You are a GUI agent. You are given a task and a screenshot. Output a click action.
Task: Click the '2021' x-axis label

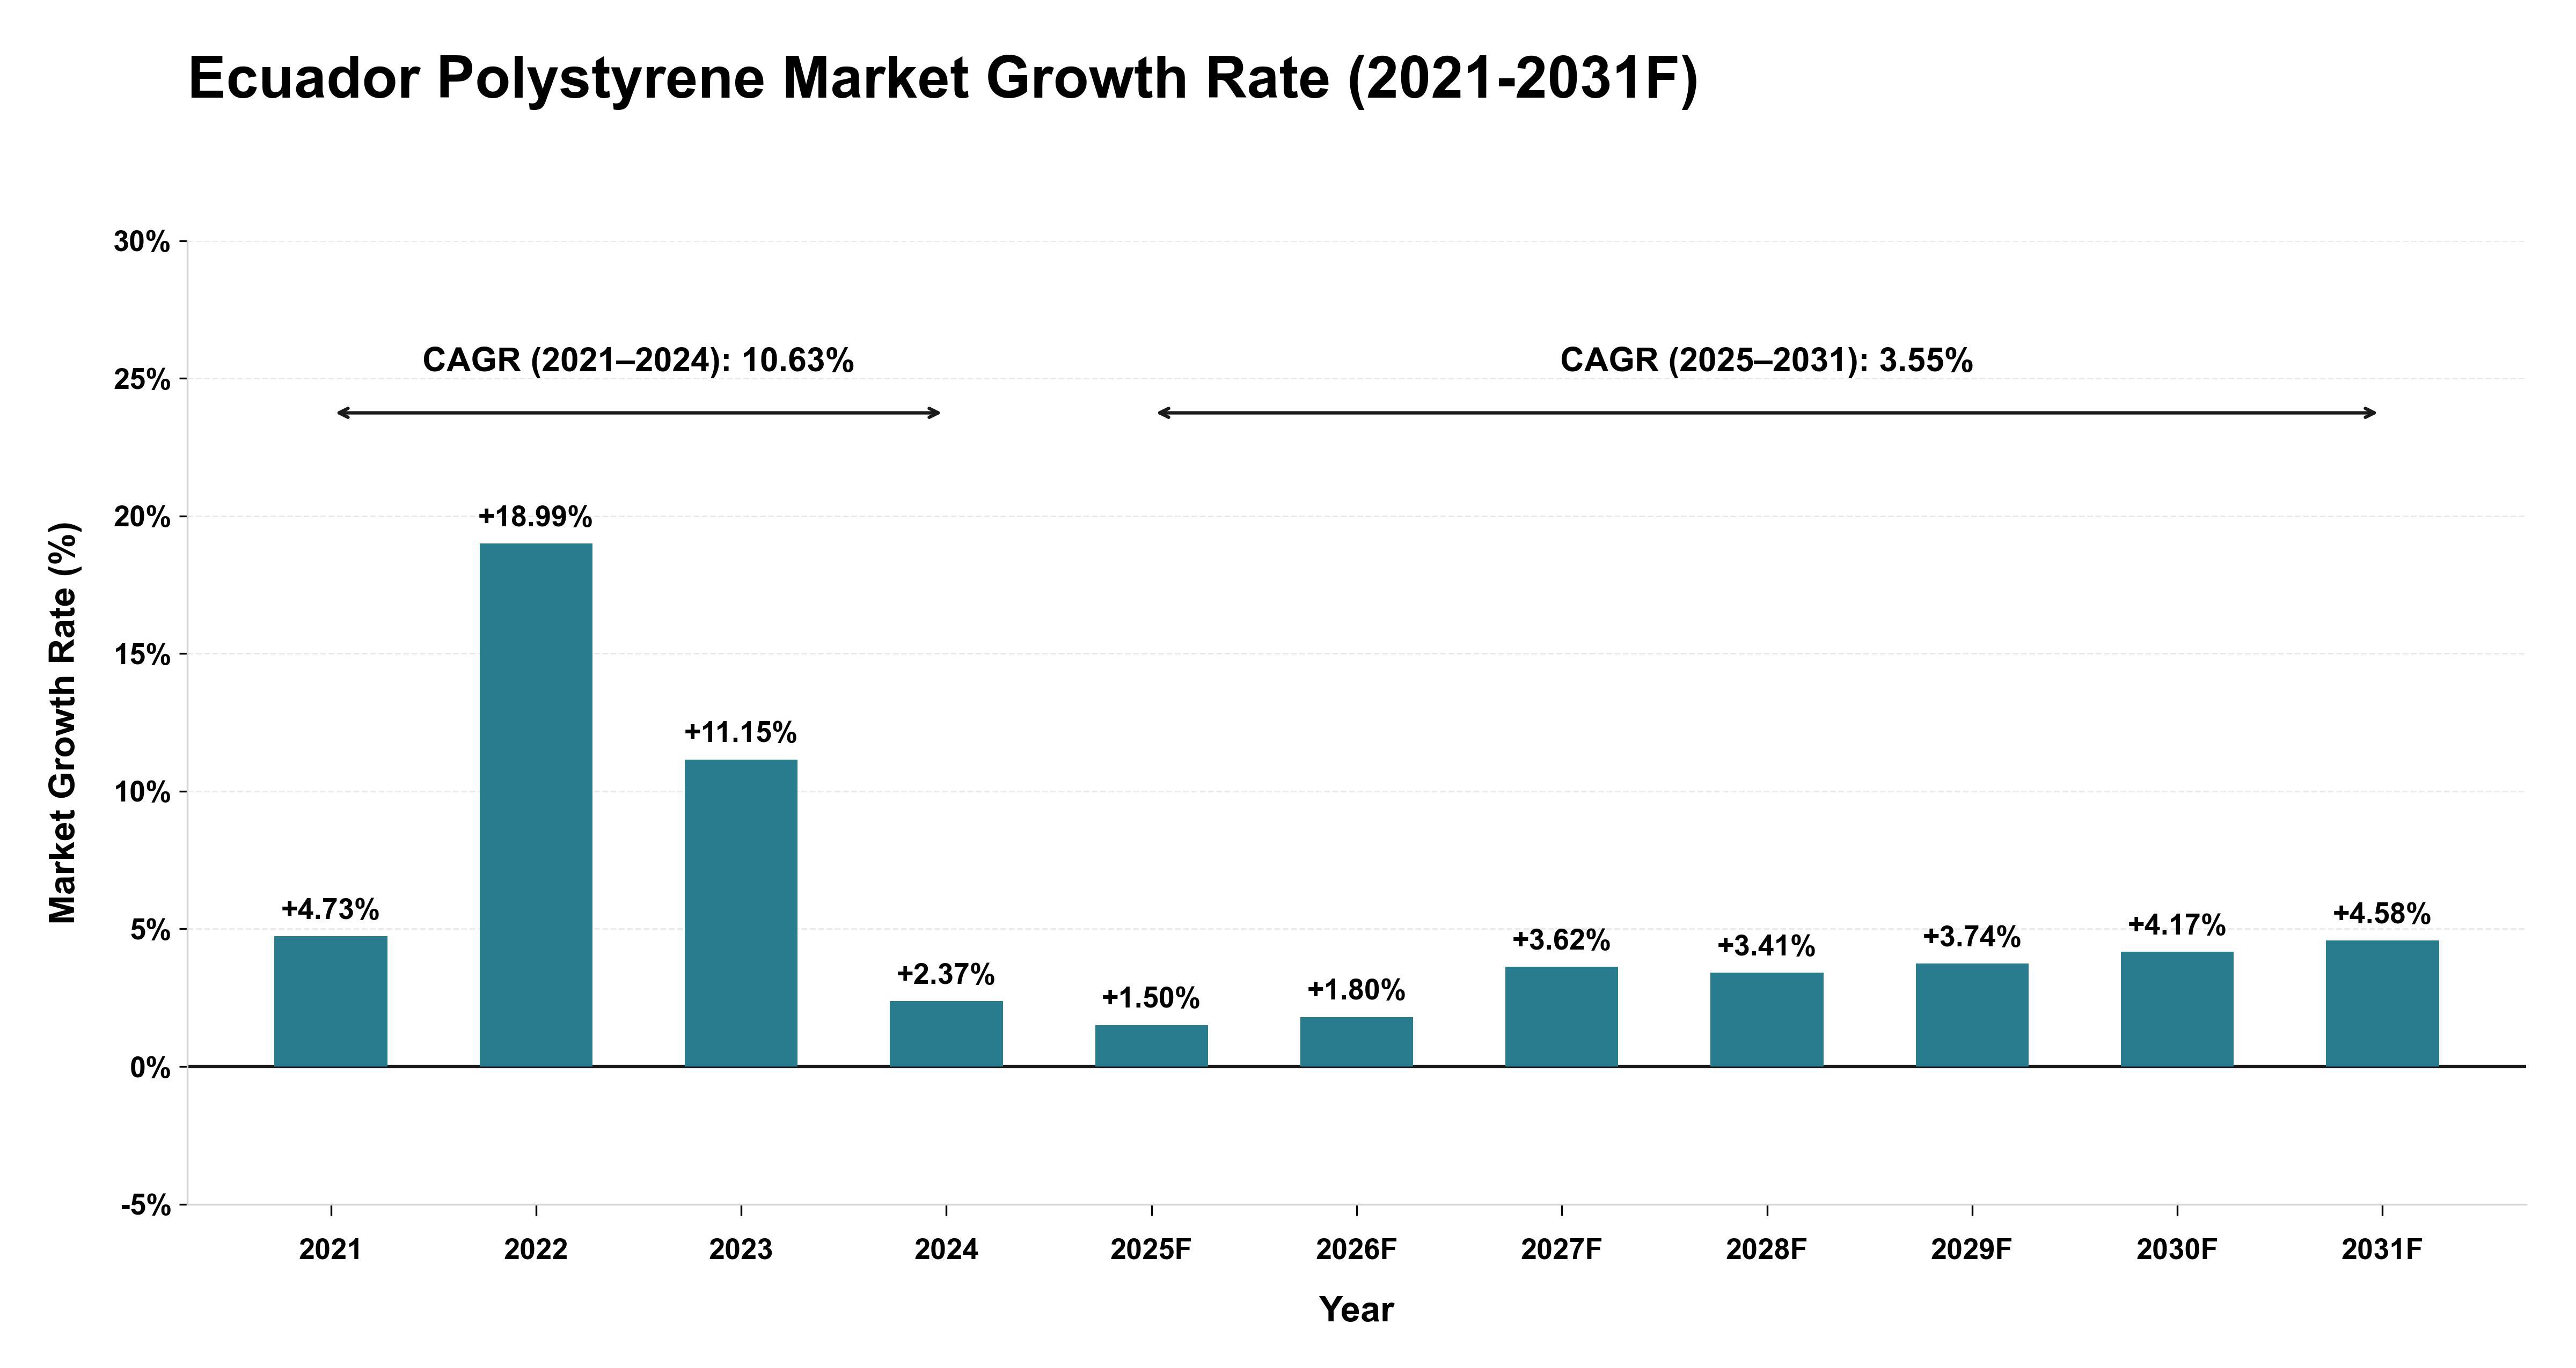click(330, 1250)
